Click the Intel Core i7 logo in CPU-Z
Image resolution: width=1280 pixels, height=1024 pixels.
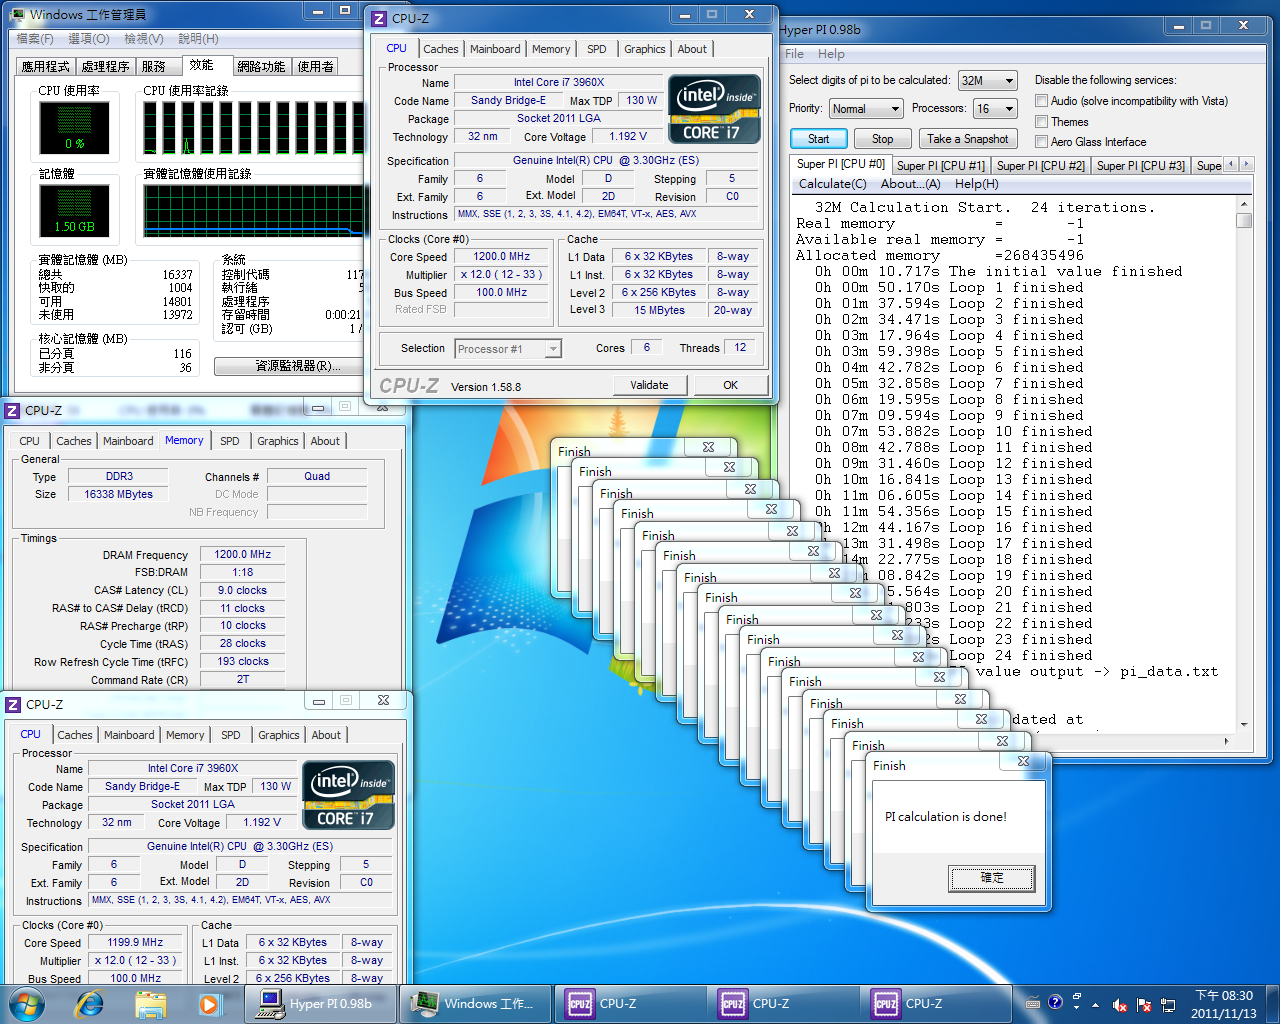pyautogui.click(x=714, y=109)
